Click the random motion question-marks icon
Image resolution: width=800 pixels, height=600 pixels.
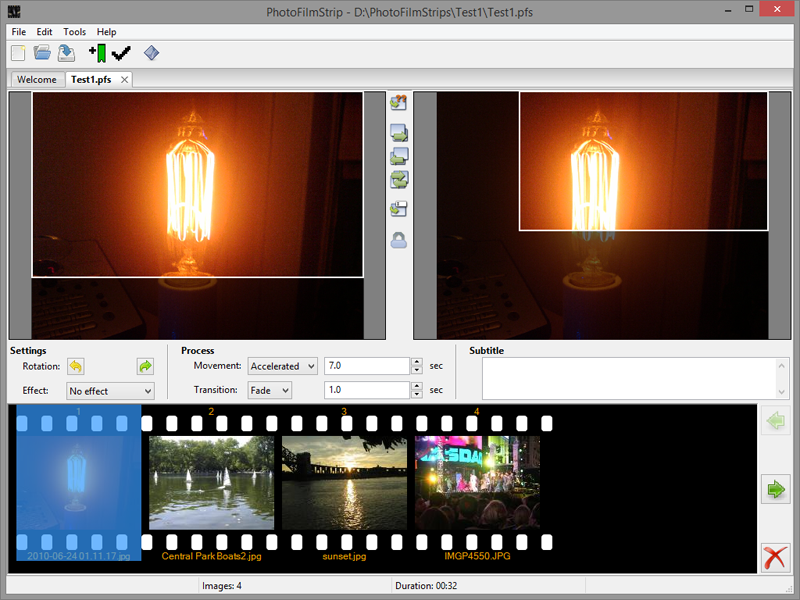[399, 102]
